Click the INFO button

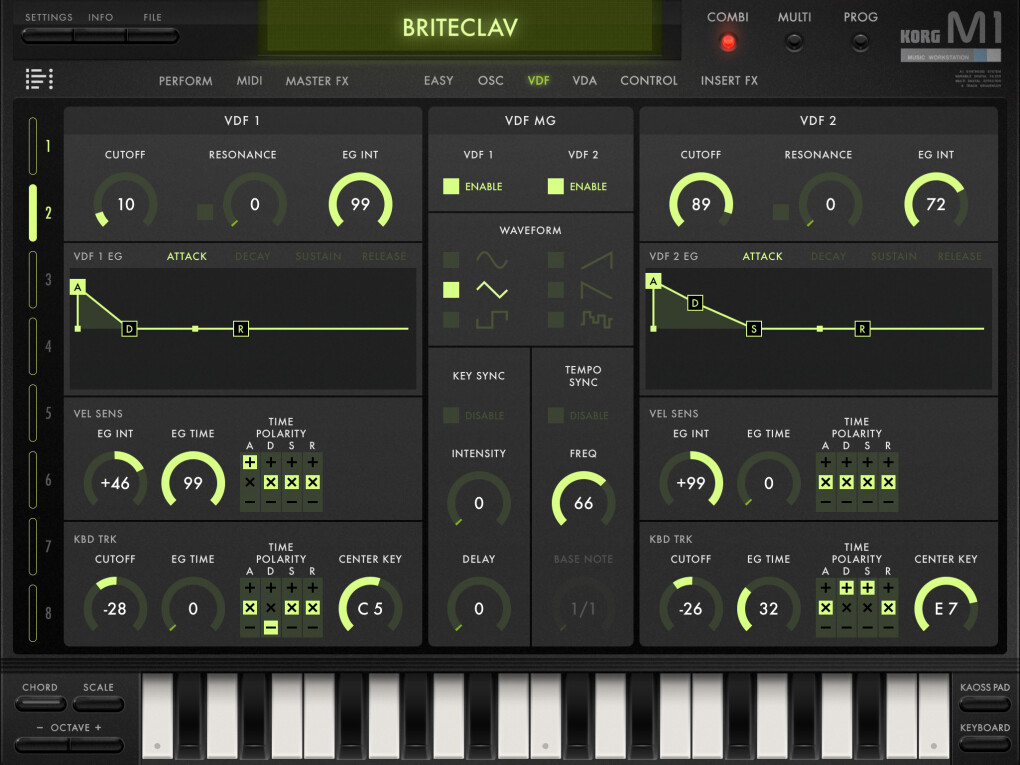click(100, 36)
